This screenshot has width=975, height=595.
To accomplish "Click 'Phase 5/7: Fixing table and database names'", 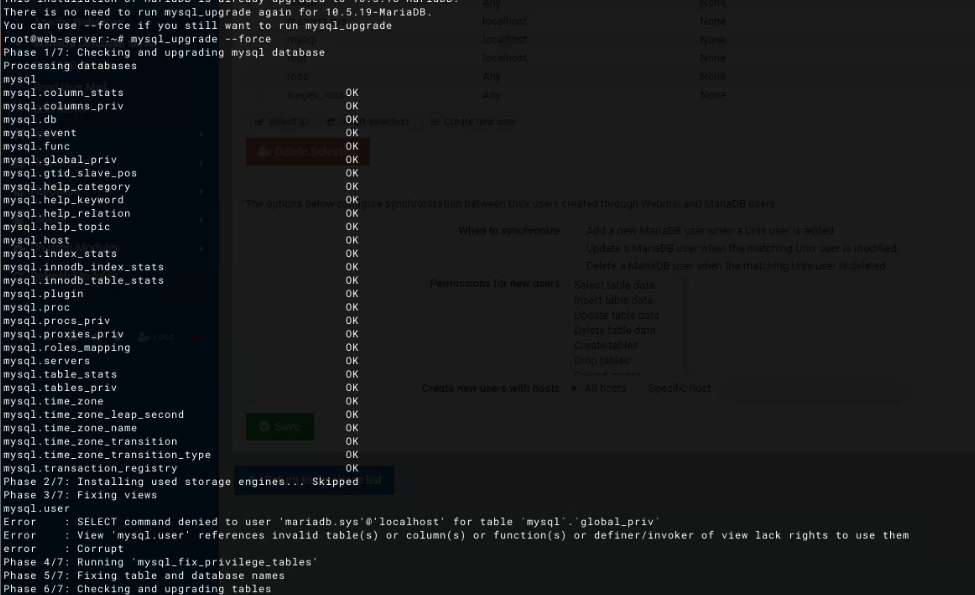I will (x=144, y=576).
